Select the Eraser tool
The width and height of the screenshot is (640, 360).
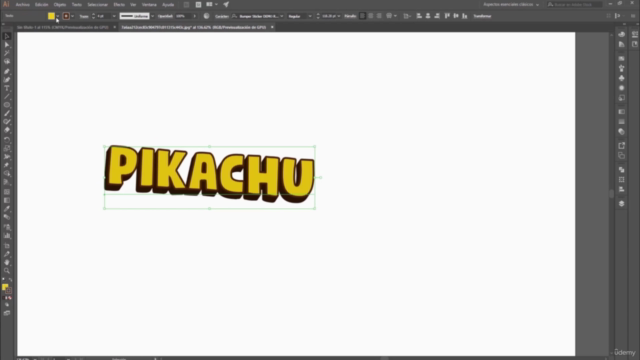pos(7,130)
